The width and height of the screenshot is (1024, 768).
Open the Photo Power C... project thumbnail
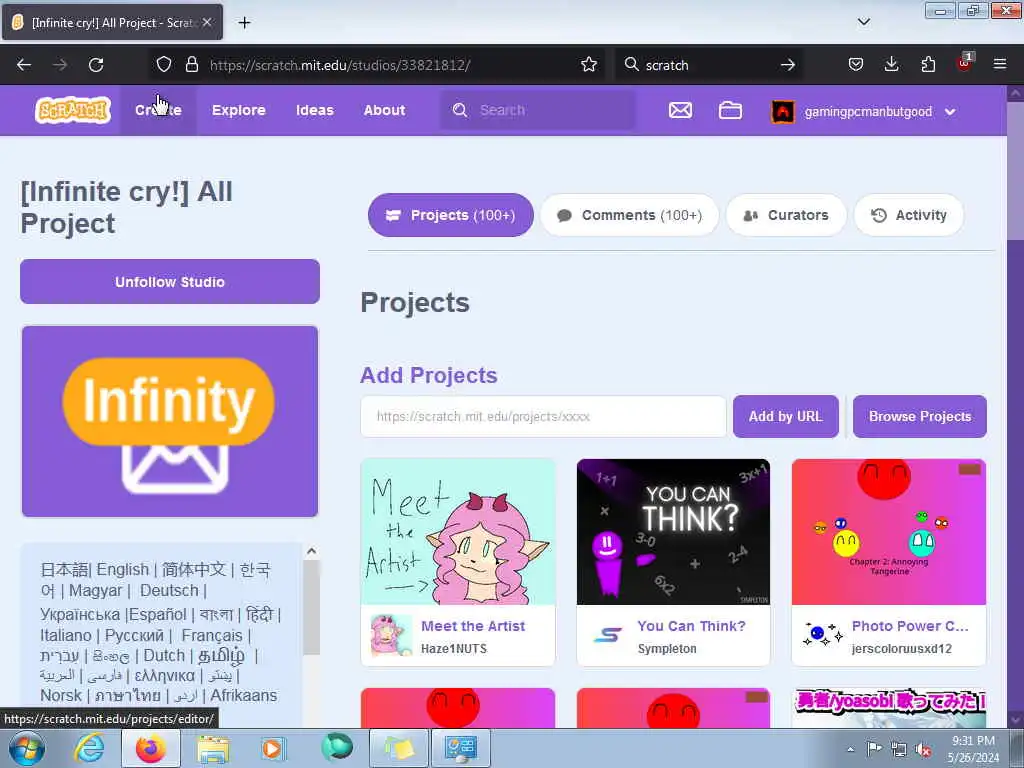[889, 532]
